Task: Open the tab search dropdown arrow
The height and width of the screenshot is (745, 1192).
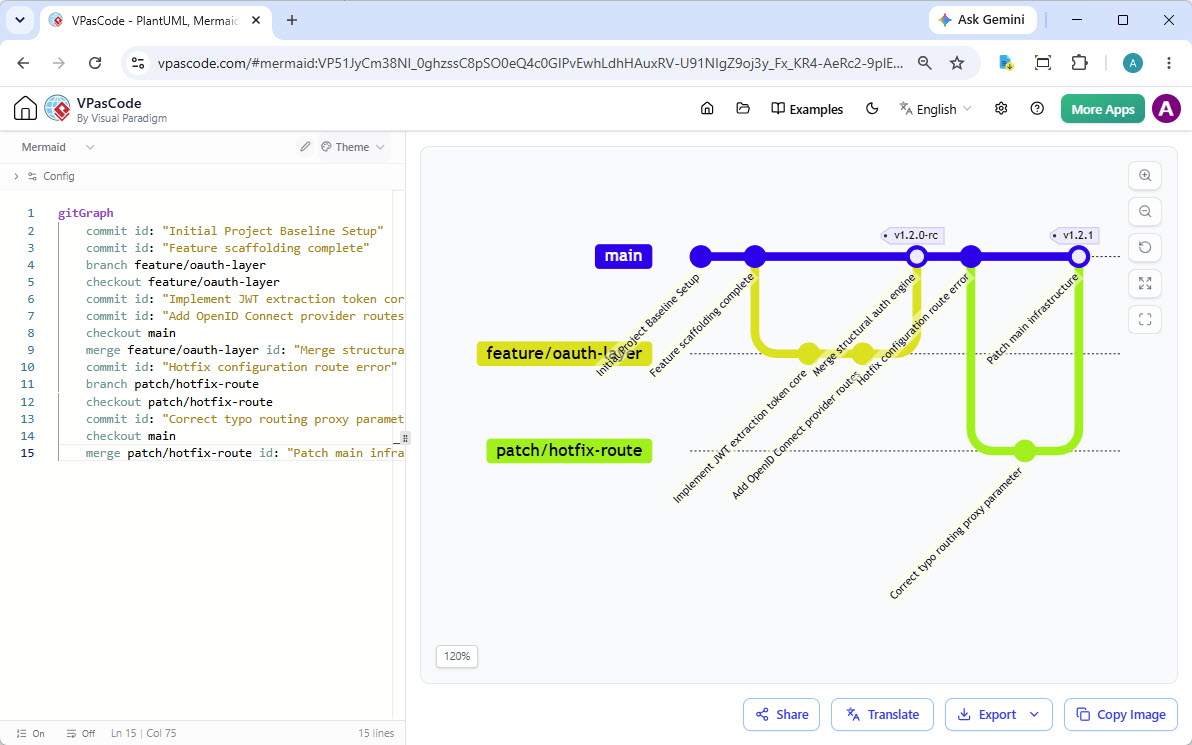Action: (x=20, y=21)
